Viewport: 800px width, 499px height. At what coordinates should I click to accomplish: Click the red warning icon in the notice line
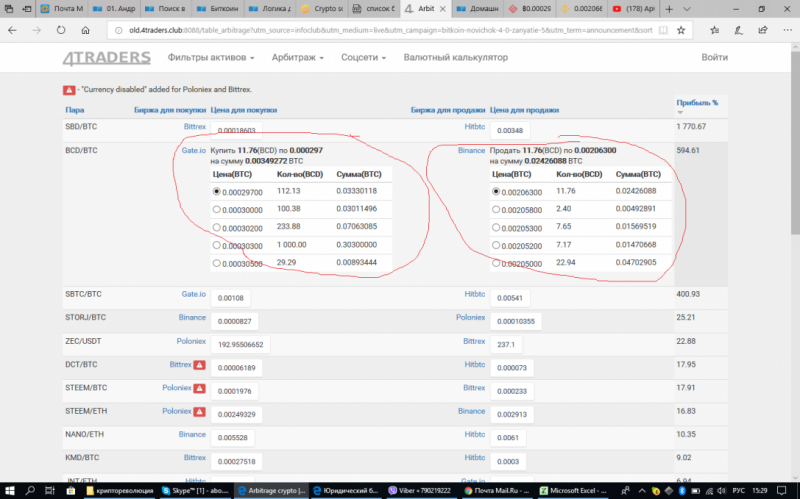point(69,90)
